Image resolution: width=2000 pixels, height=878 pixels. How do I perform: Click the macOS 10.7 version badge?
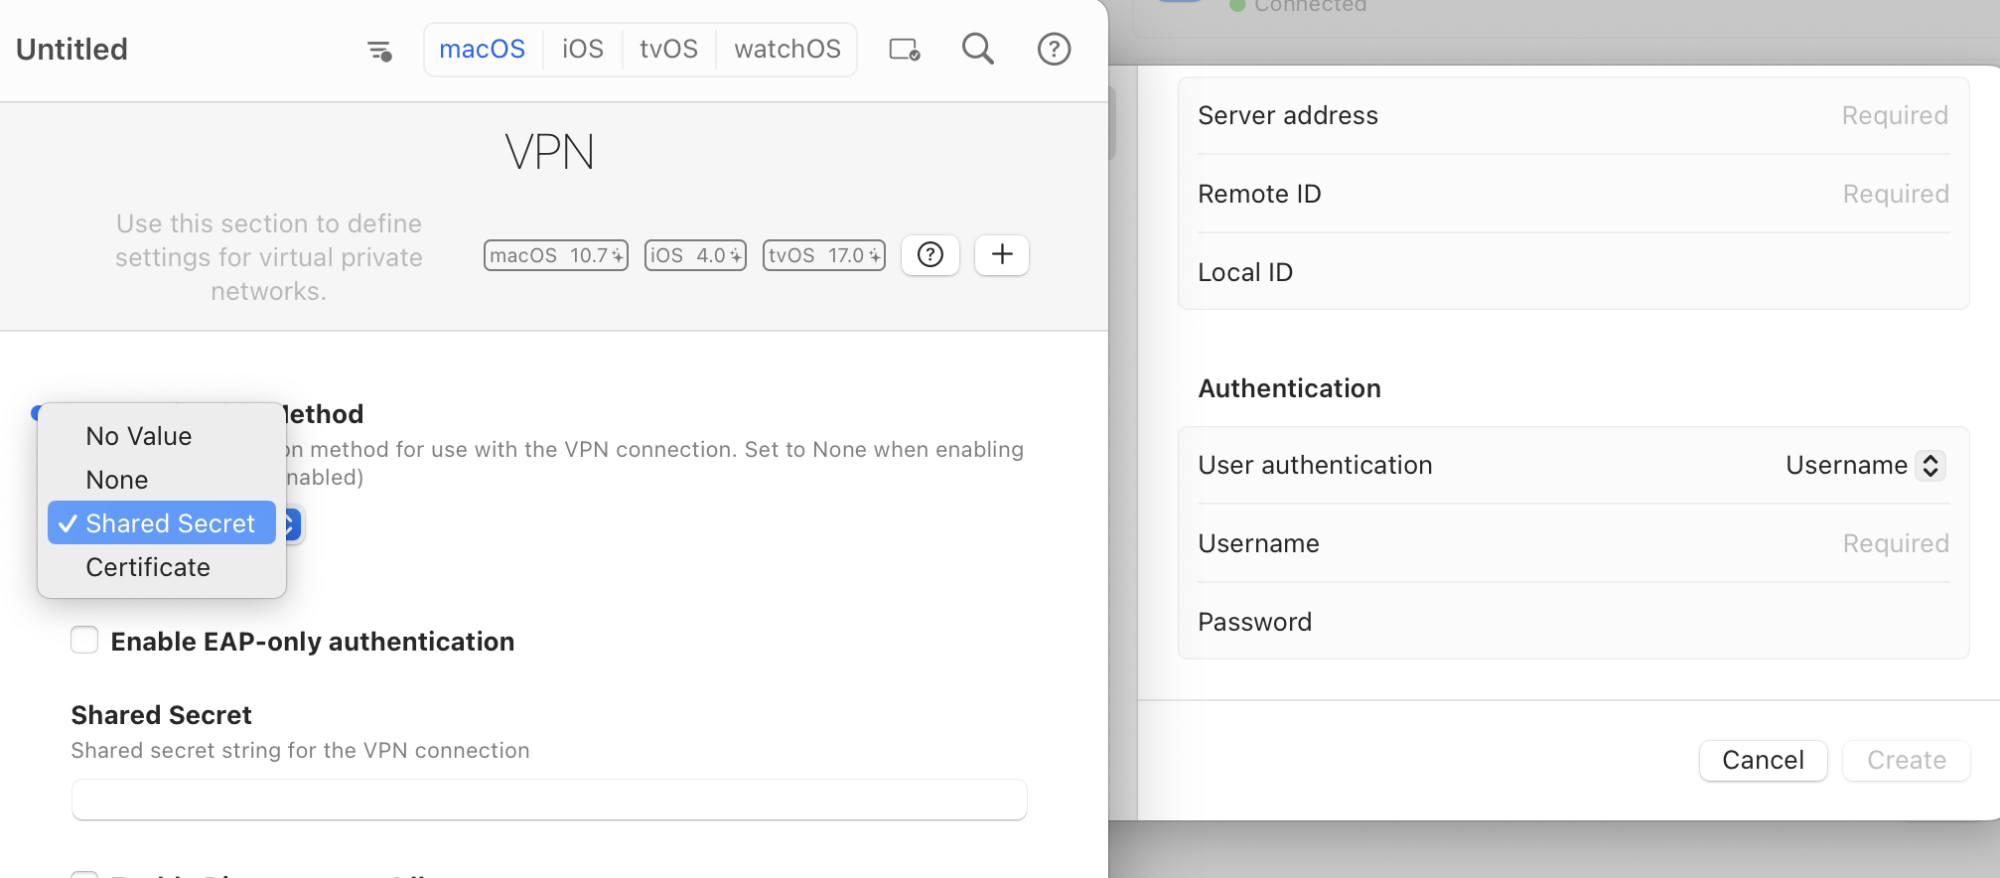tap(555, 256)
